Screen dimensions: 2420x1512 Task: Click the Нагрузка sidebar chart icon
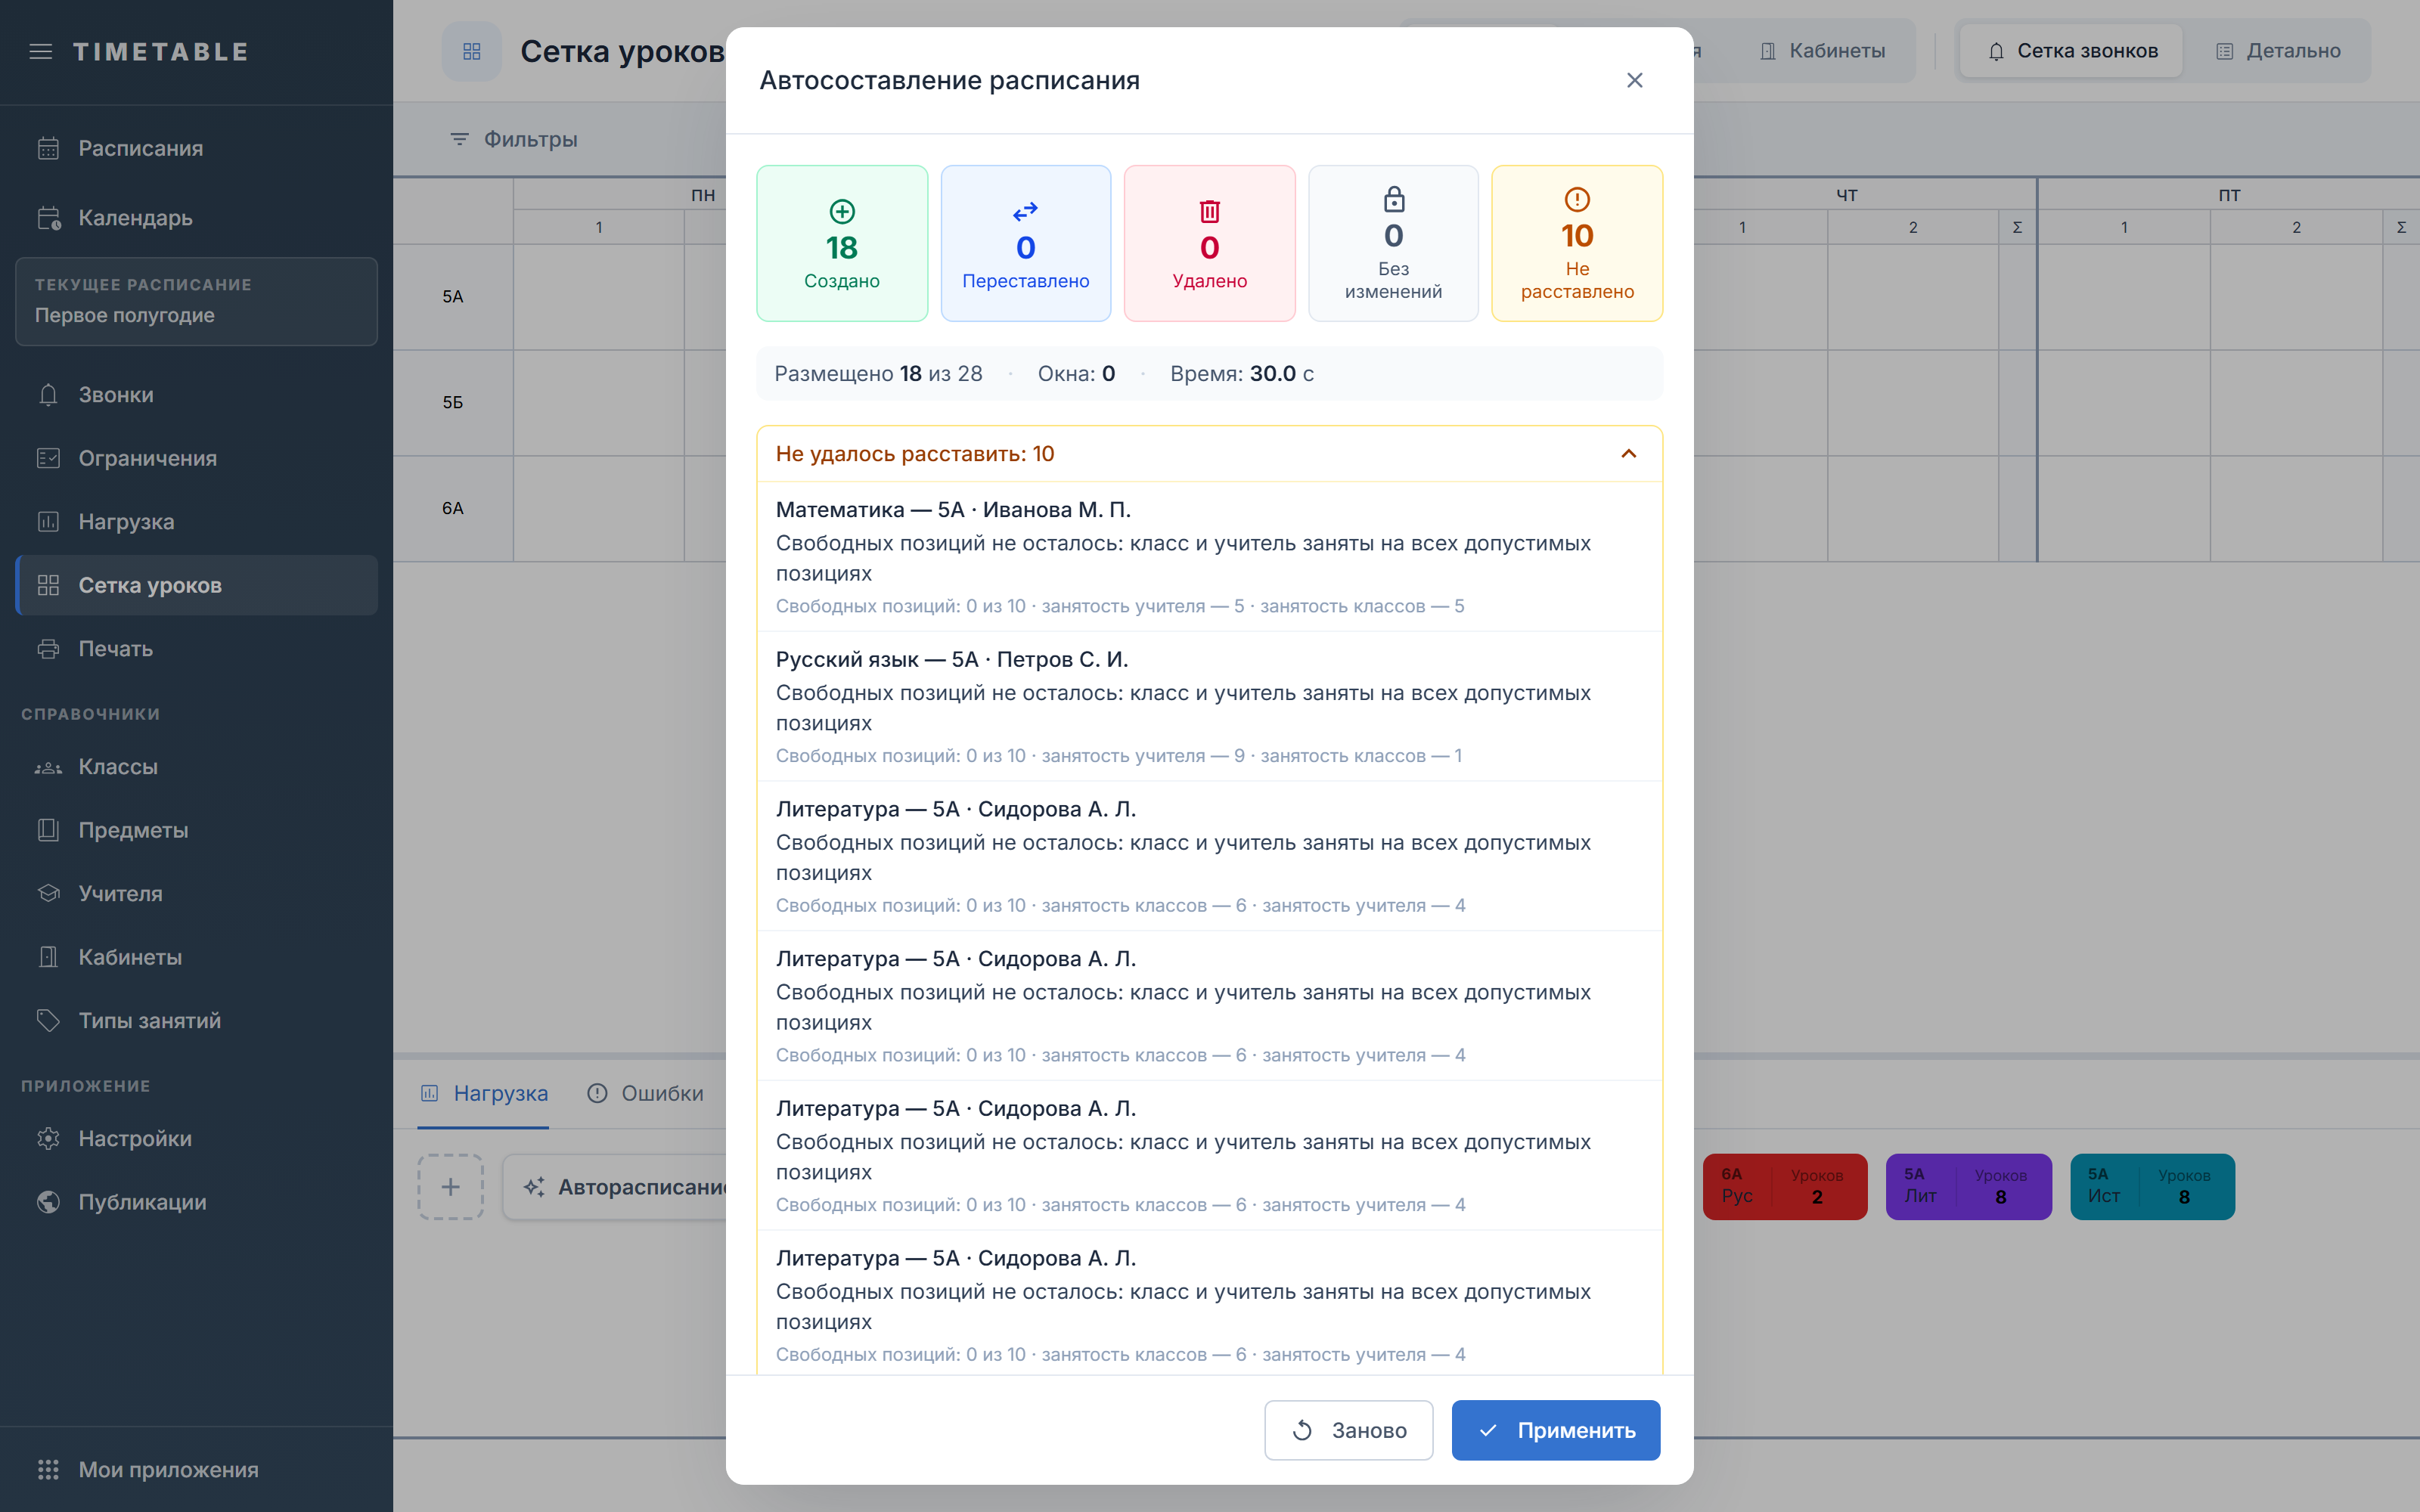pyautogui.click(x=48, y=521)
